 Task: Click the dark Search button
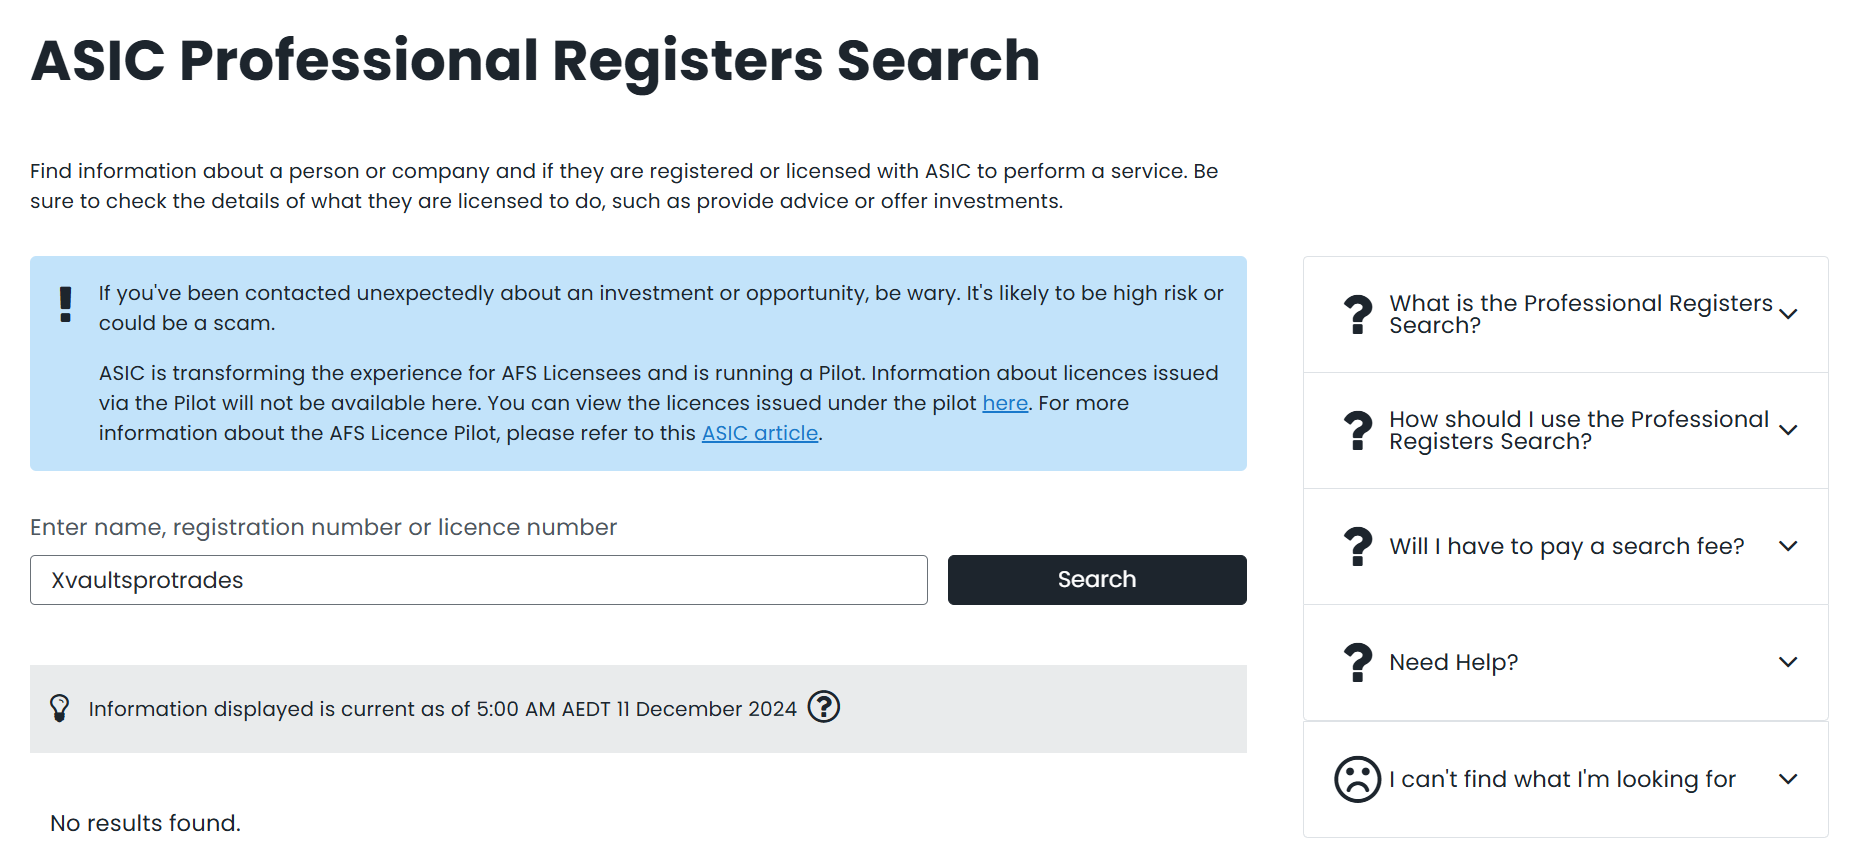tap(1097, 580)
